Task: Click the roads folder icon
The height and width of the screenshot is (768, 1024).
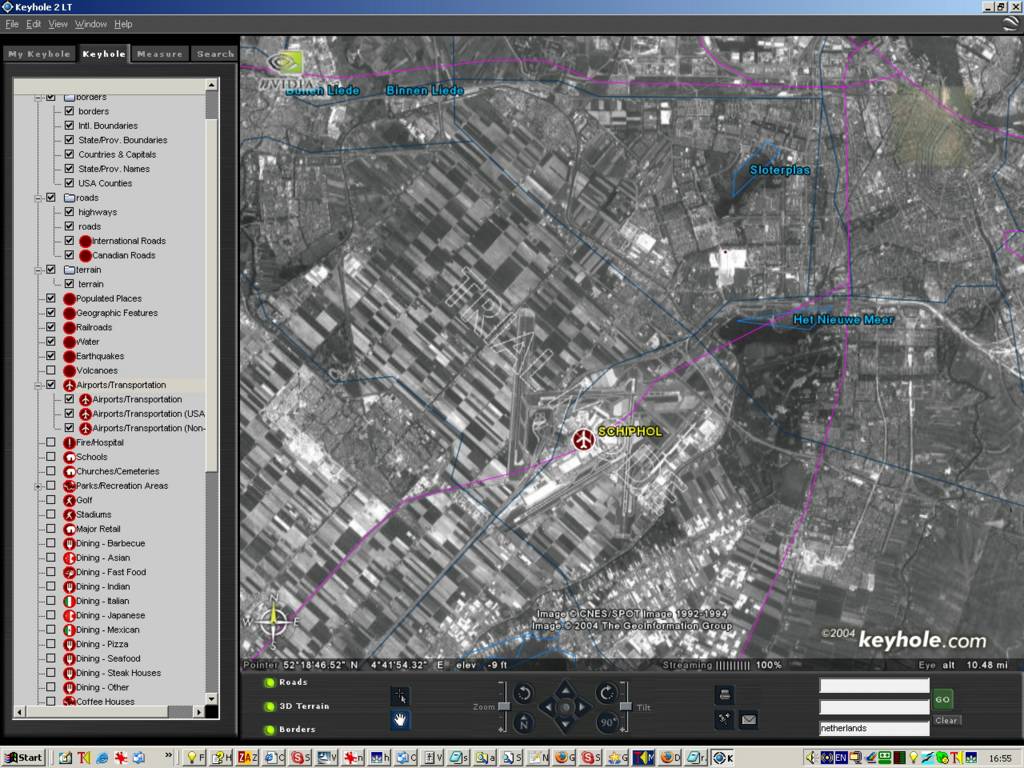Action: pyautogui.click(x=69, y=197)
